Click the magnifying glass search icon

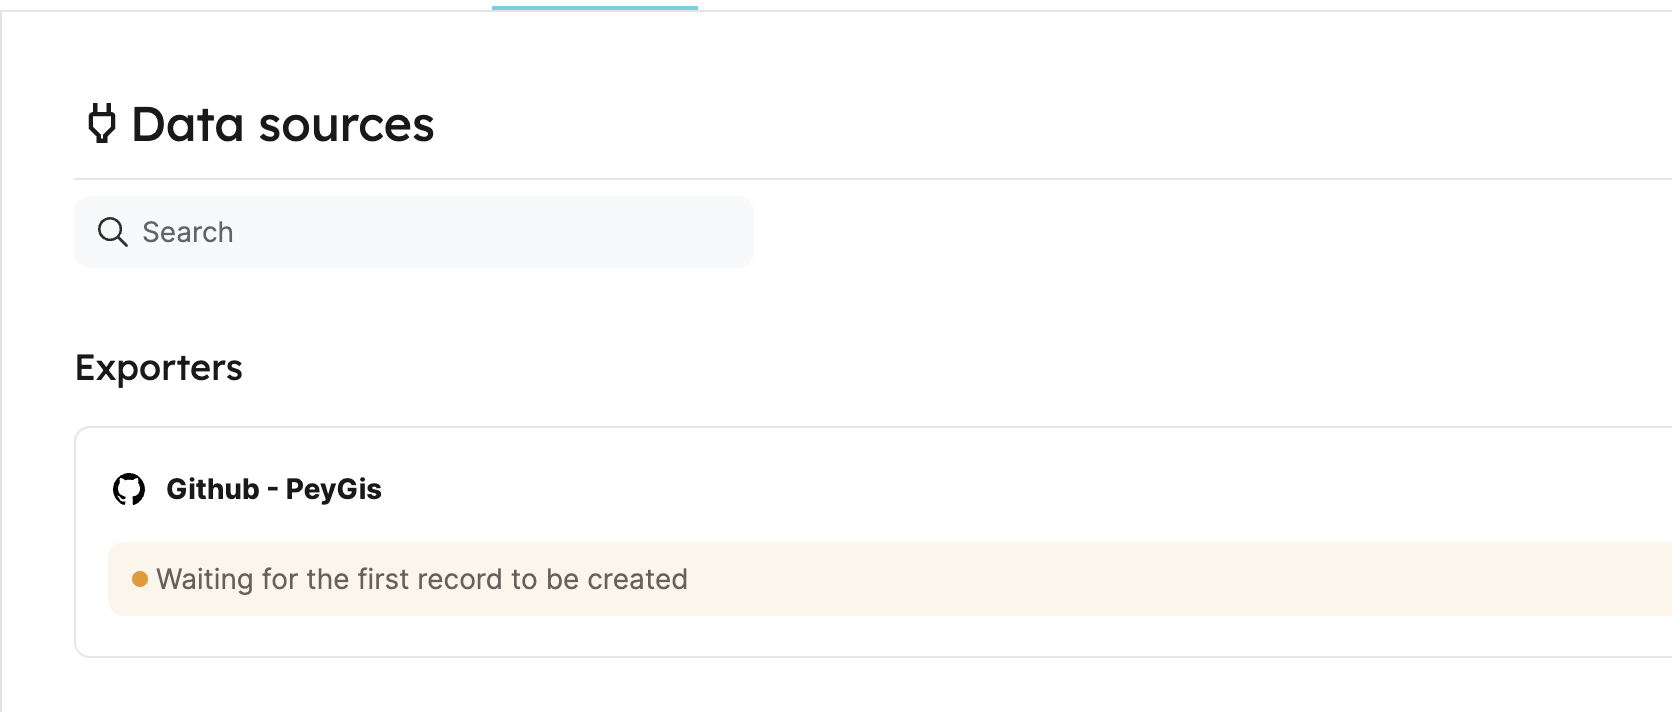tap(112, 232)
